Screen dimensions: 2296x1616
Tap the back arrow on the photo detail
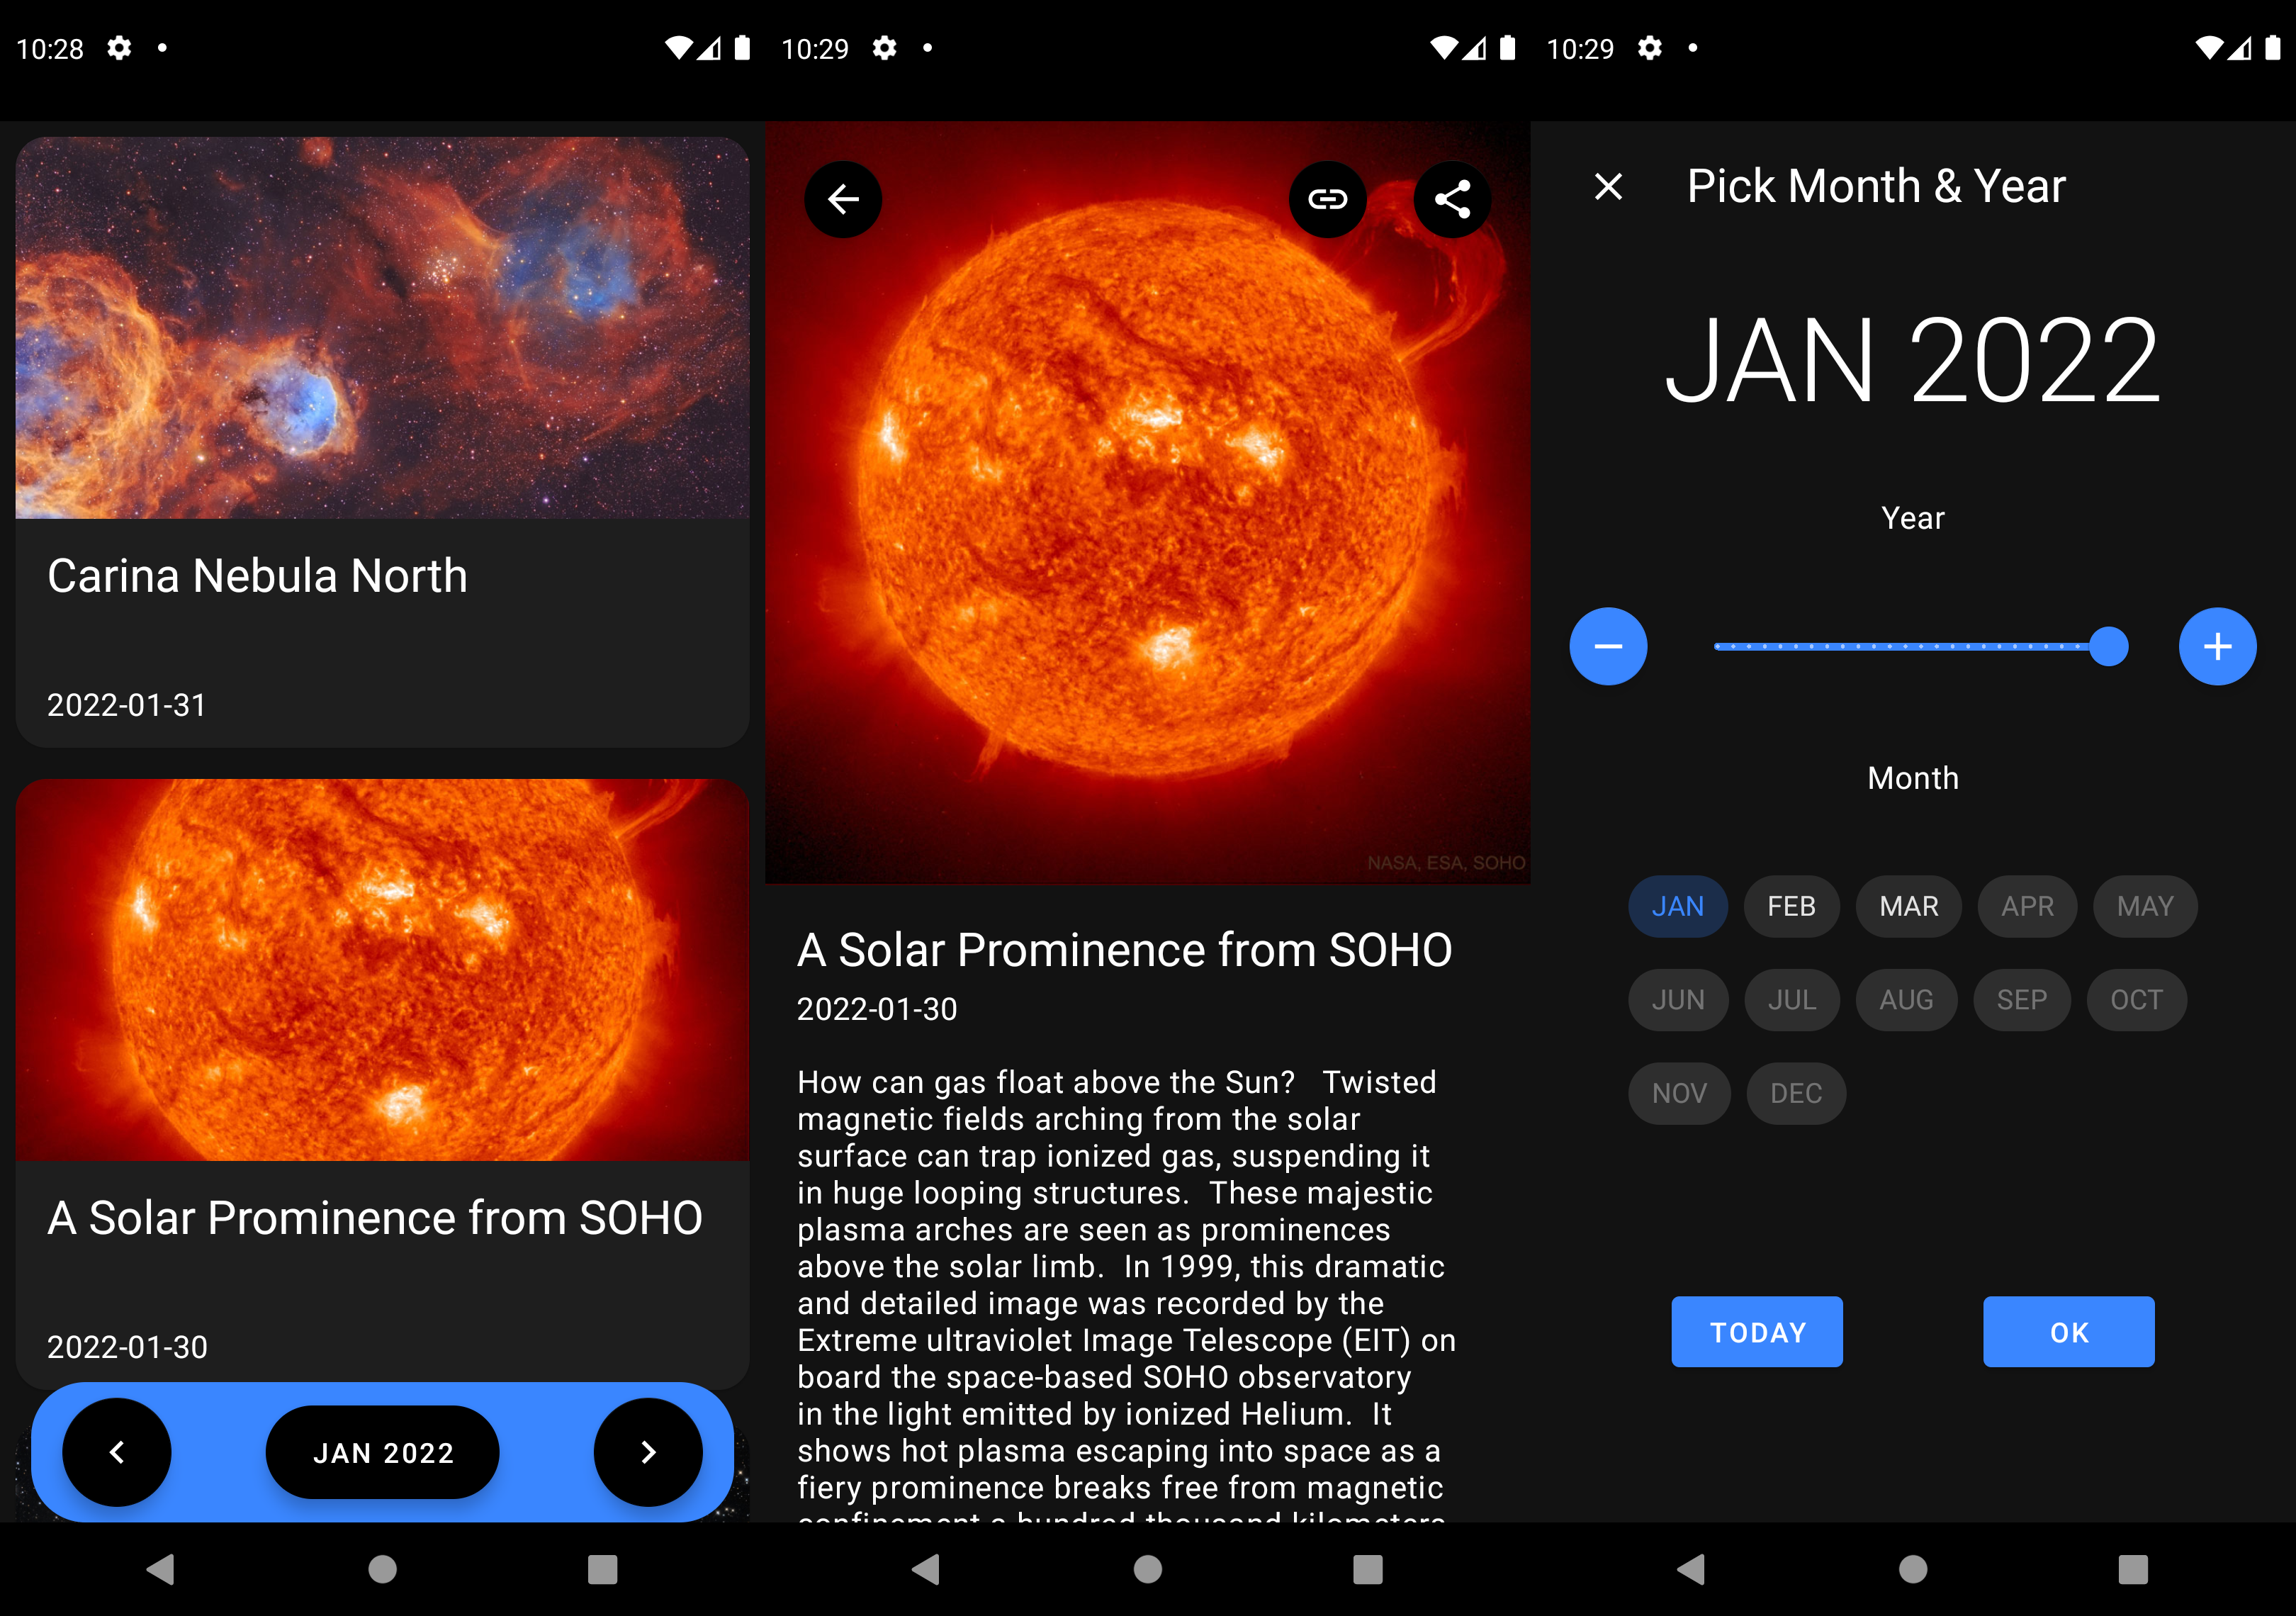(842, 199)
